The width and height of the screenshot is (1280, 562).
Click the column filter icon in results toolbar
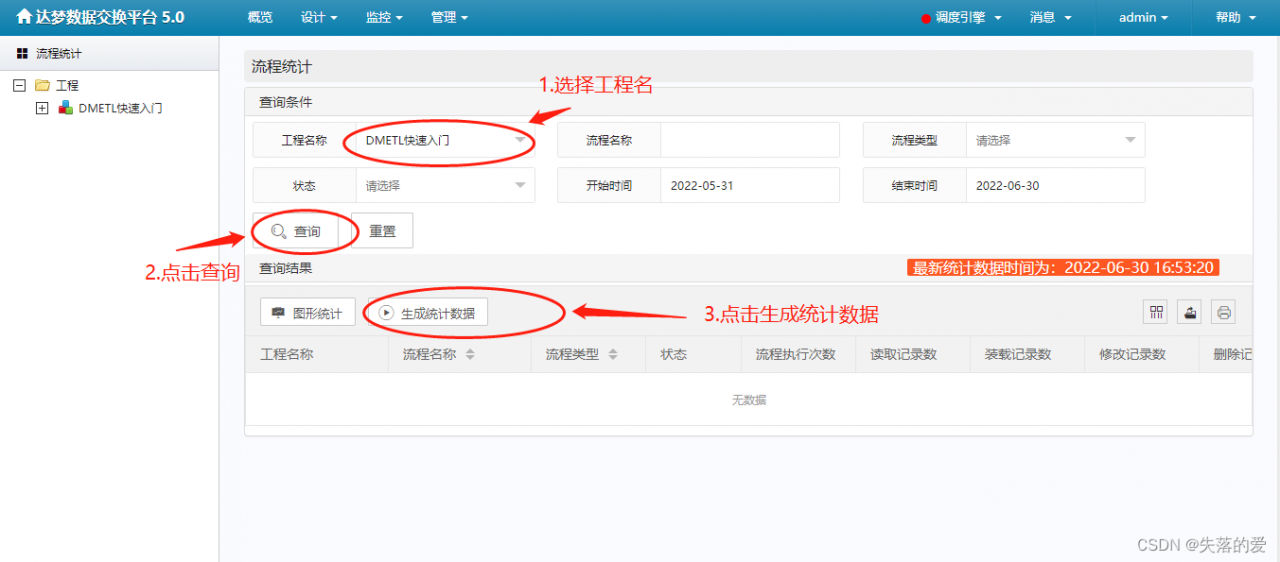click(1156, 312)
